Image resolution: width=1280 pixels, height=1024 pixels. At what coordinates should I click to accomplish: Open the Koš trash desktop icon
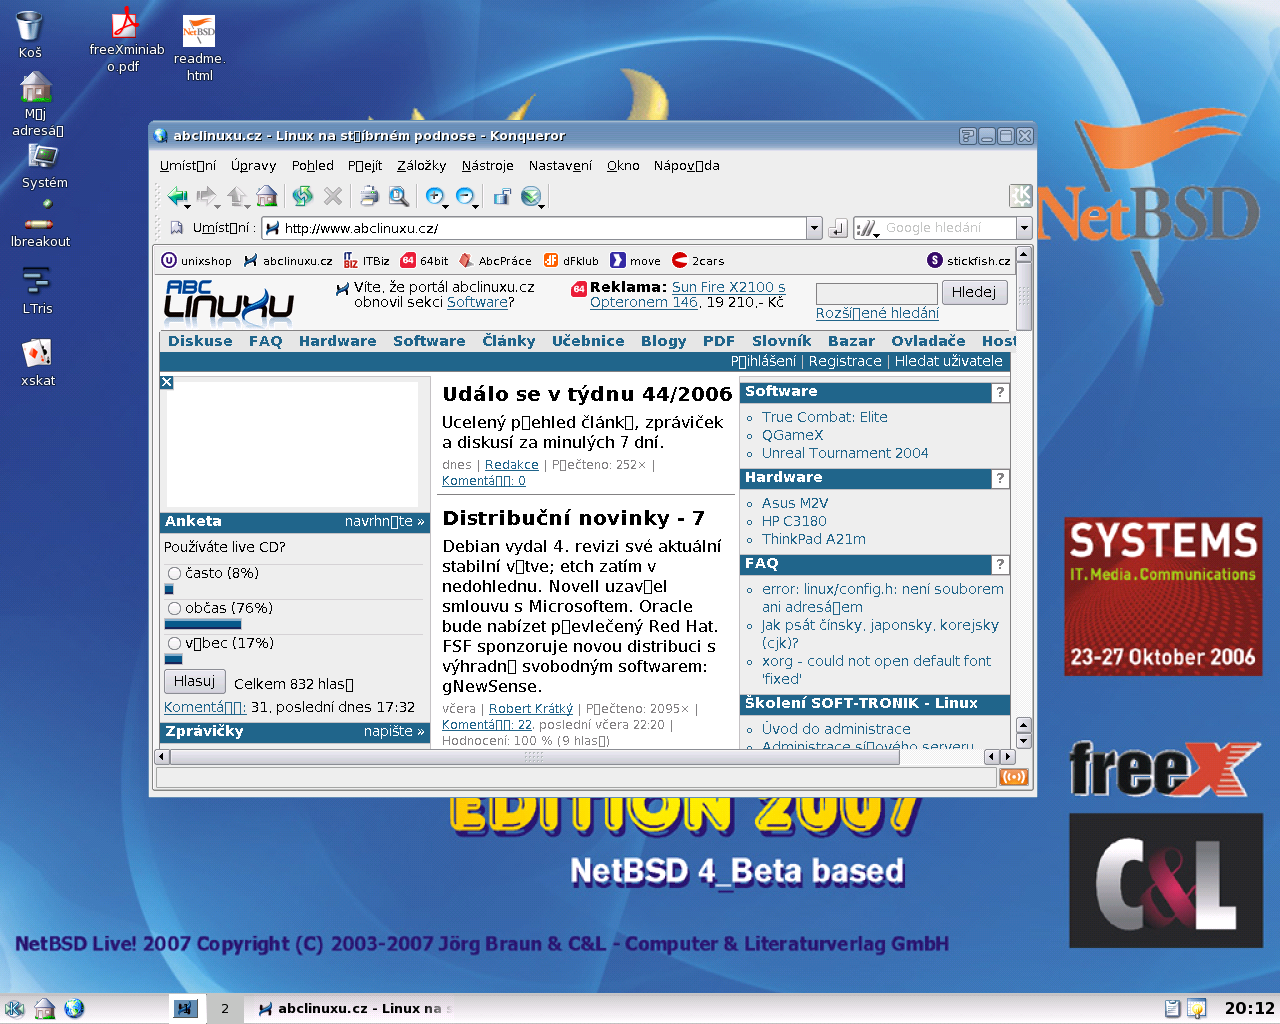[30, 35]
